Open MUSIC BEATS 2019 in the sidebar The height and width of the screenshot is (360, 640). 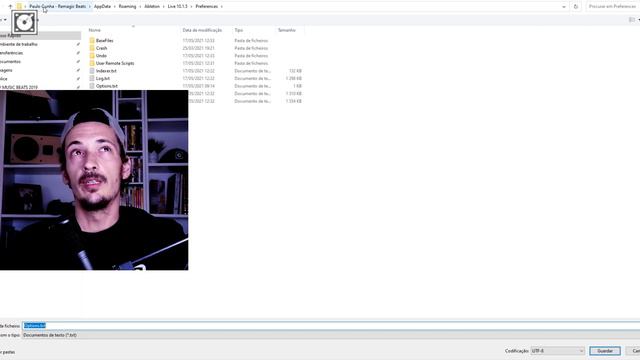coord(19,87)
